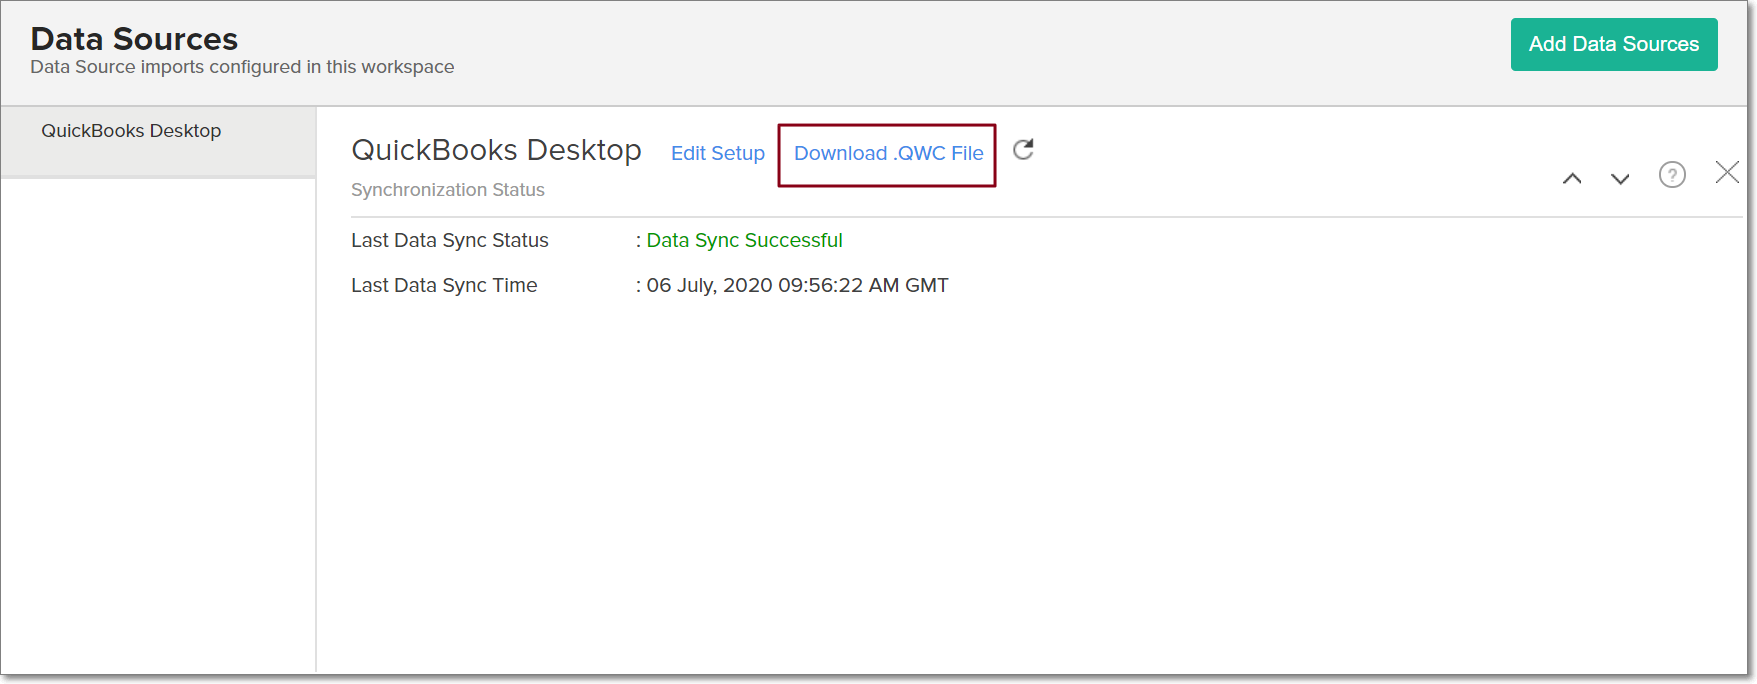Open the help question mark icon
Screen dimensions: 1757x684
pos(1672,175)
